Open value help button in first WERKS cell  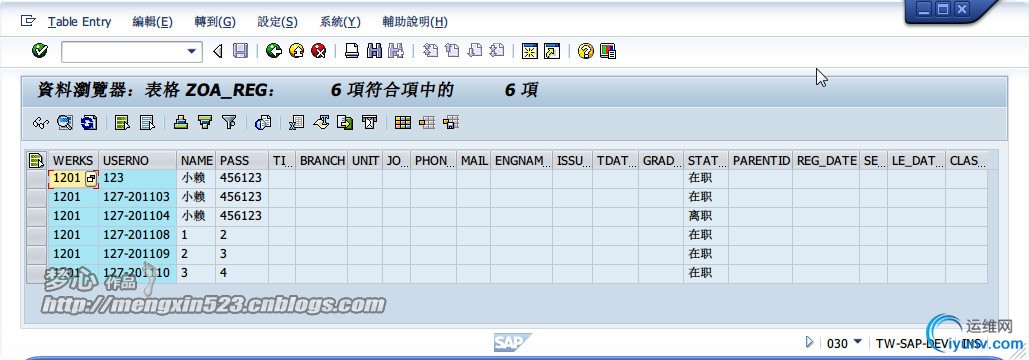click(x=91, y=178)
